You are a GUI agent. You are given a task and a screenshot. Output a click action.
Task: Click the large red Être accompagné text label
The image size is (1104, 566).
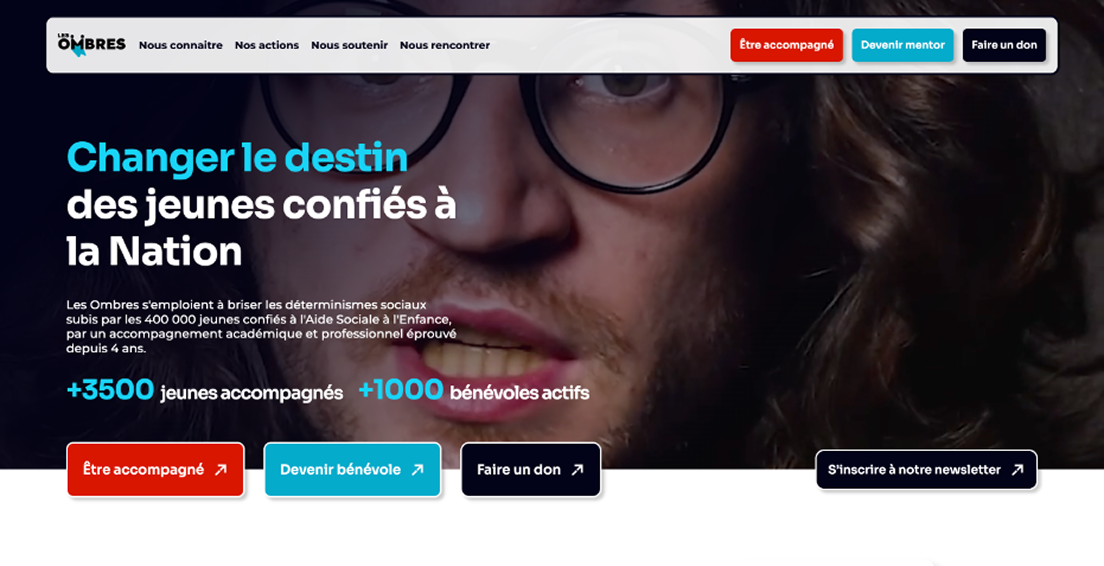point(144,470)
